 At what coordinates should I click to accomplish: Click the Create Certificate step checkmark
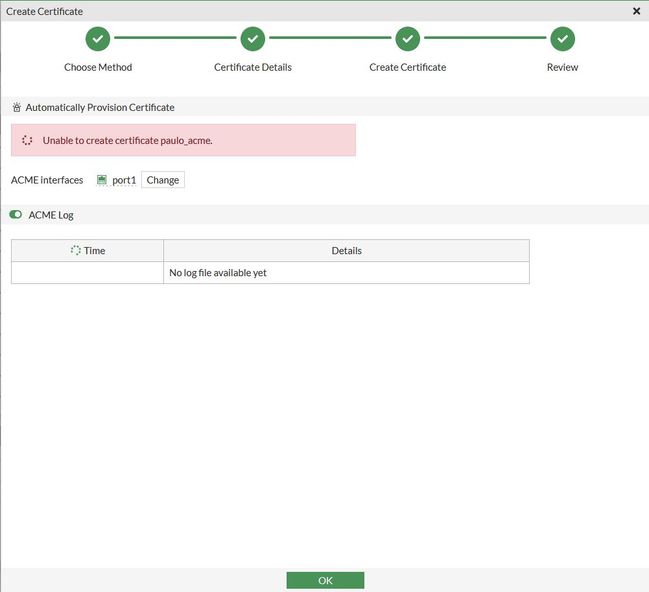[x=408, y=39]
